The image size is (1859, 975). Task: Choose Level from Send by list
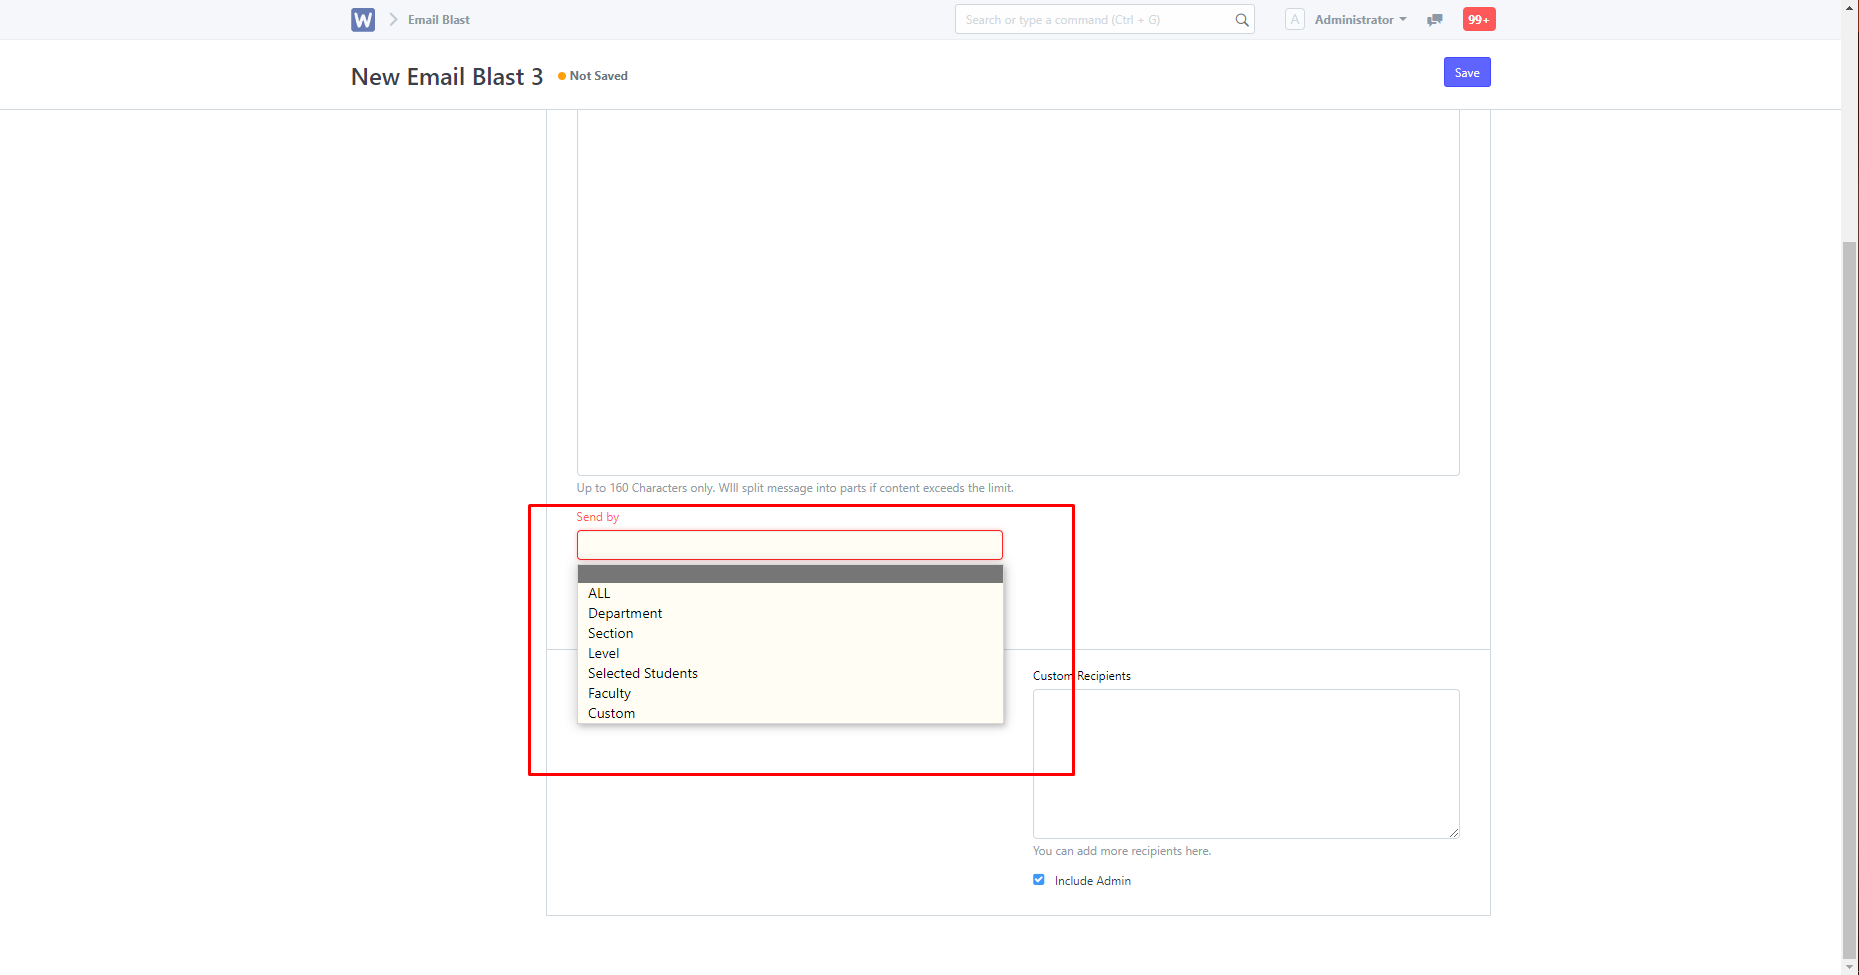coord(790,653)
